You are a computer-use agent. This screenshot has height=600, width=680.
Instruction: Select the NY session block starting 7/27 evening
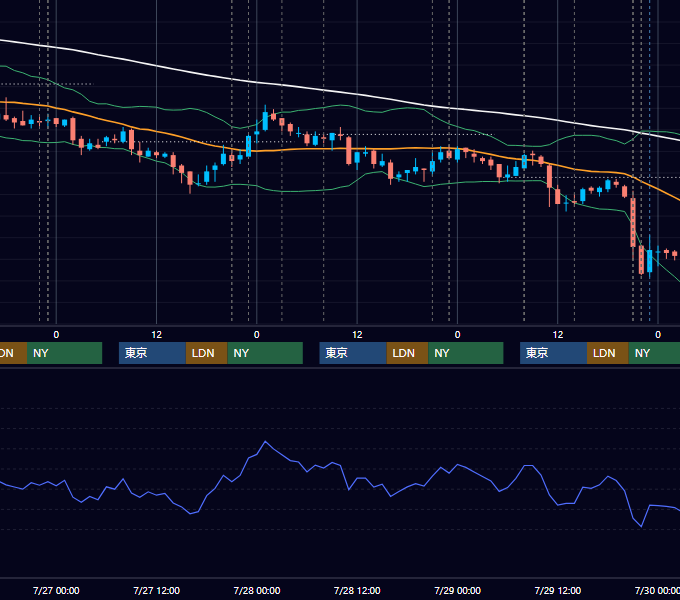(265, 353)
